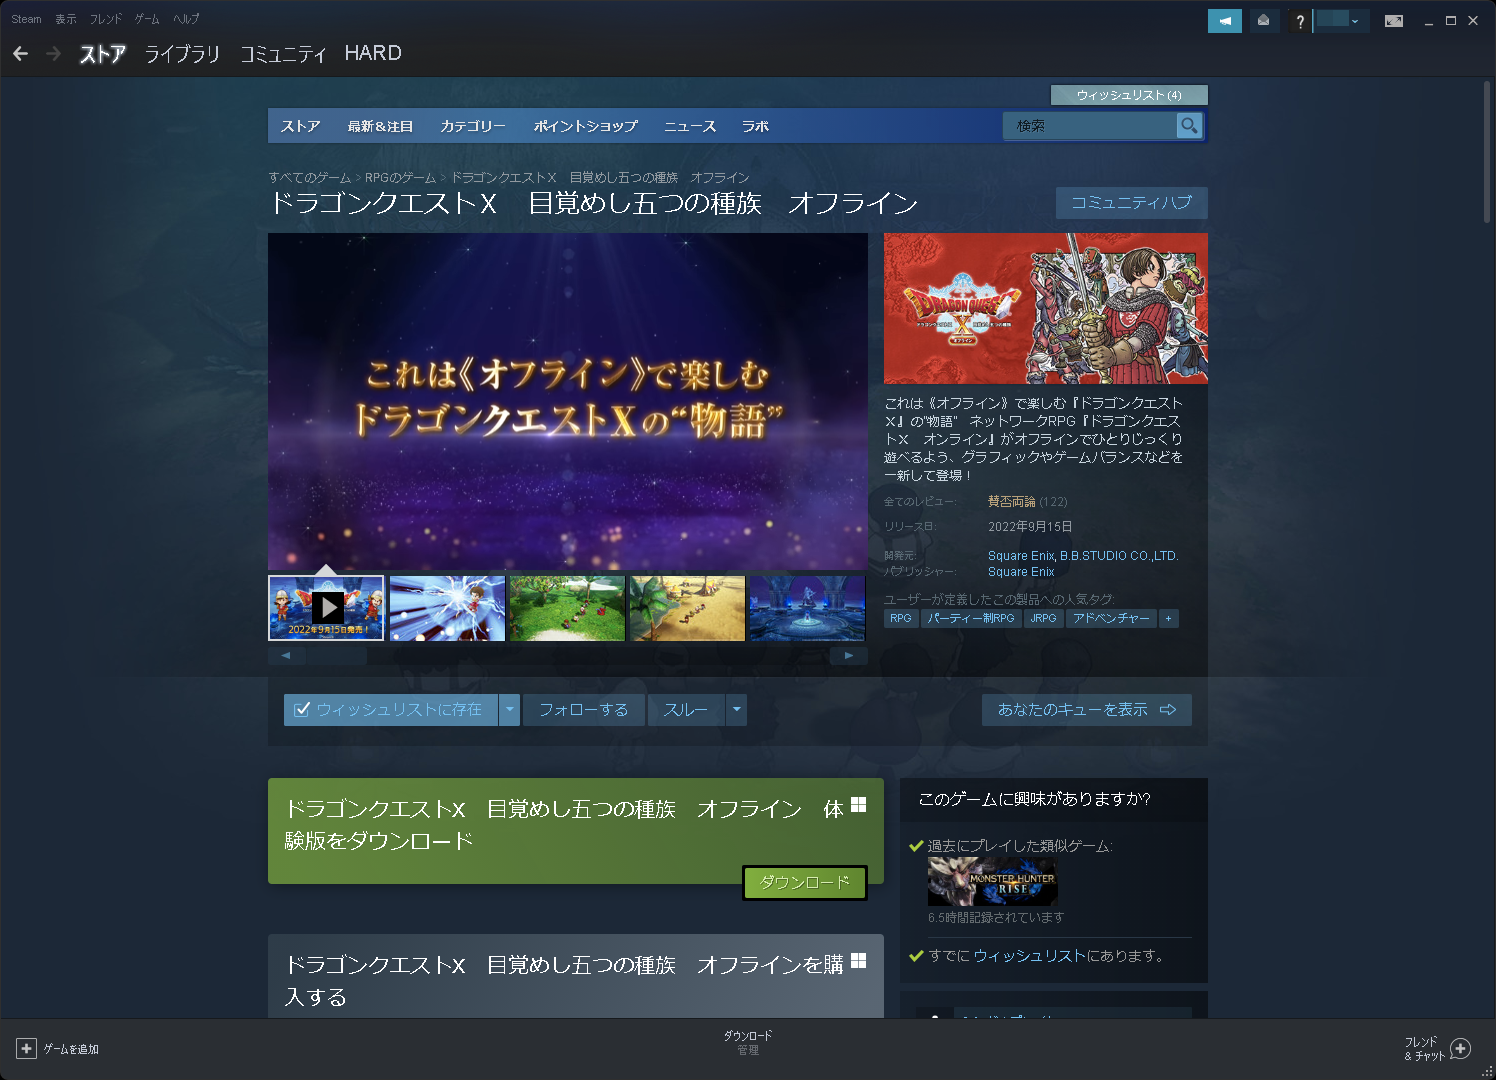Download the demo with the ダウンロード button
Image resolution: width=1496 pixels, height=1080 pixels.
[804, 883]
